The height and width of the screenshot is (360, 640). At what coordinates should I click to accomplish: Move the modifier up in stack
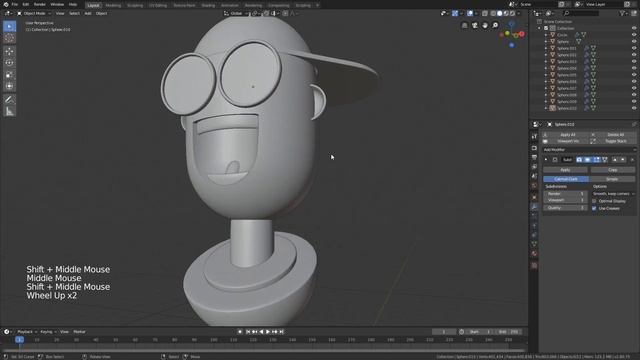(x=615, y=160)
